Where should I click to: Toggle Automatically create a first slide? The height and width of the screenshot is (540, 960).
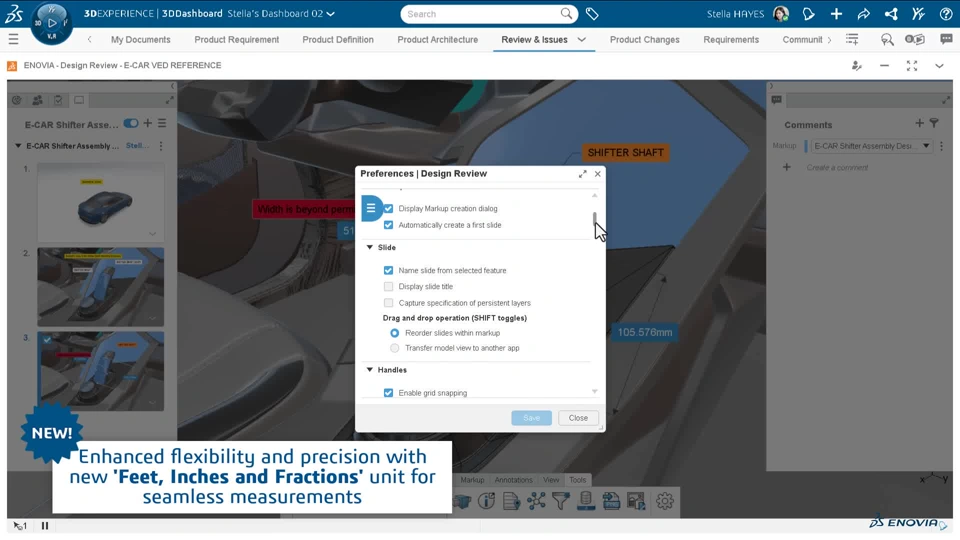coord(388,225)
